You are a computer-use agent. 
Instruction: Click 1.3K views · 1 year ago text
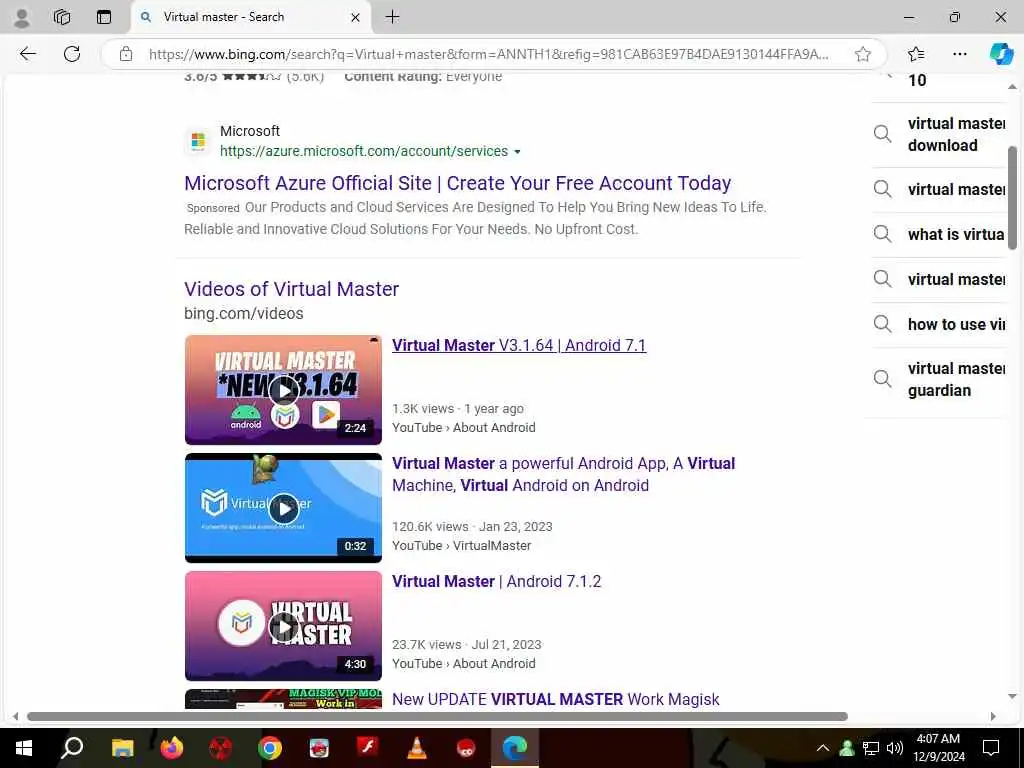[458, 409]
